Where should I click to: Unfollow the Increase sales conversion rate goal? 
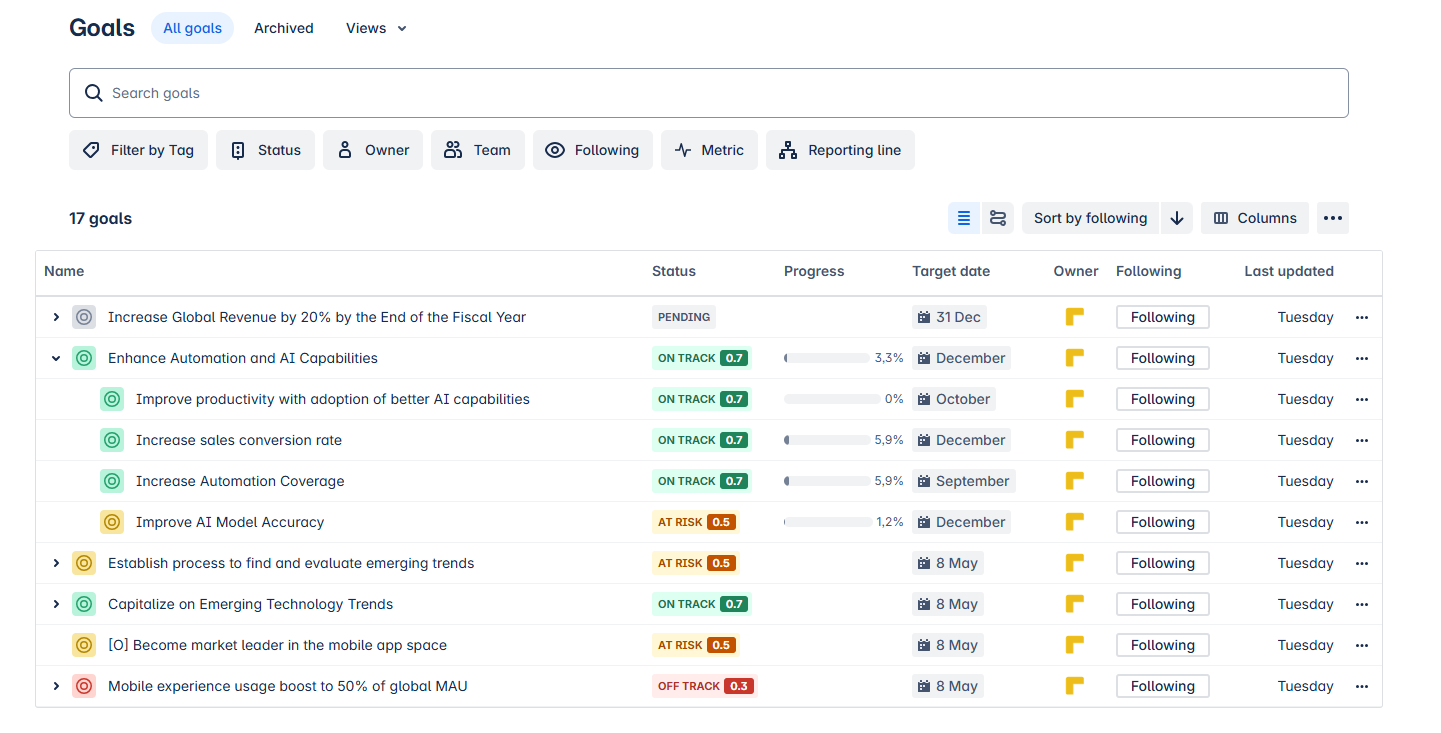1162,439
